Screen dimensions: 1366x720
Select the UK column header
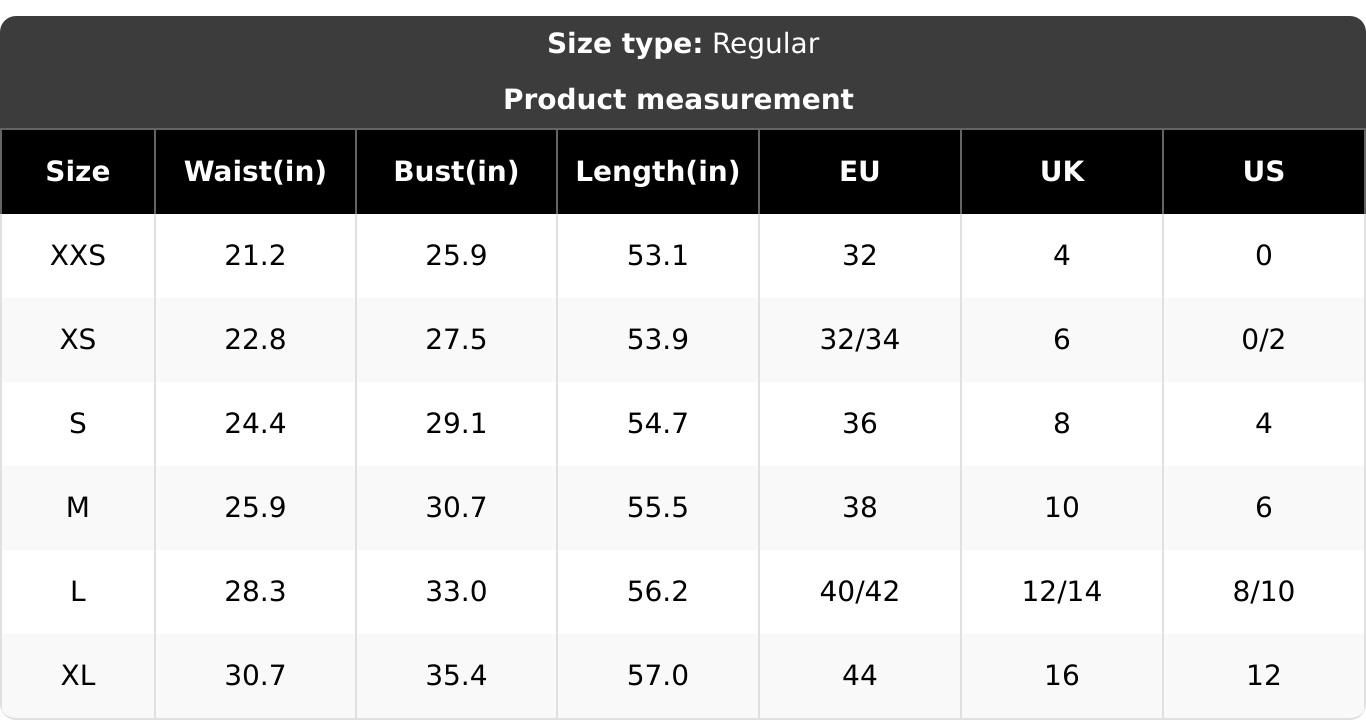coord(1062,172)
